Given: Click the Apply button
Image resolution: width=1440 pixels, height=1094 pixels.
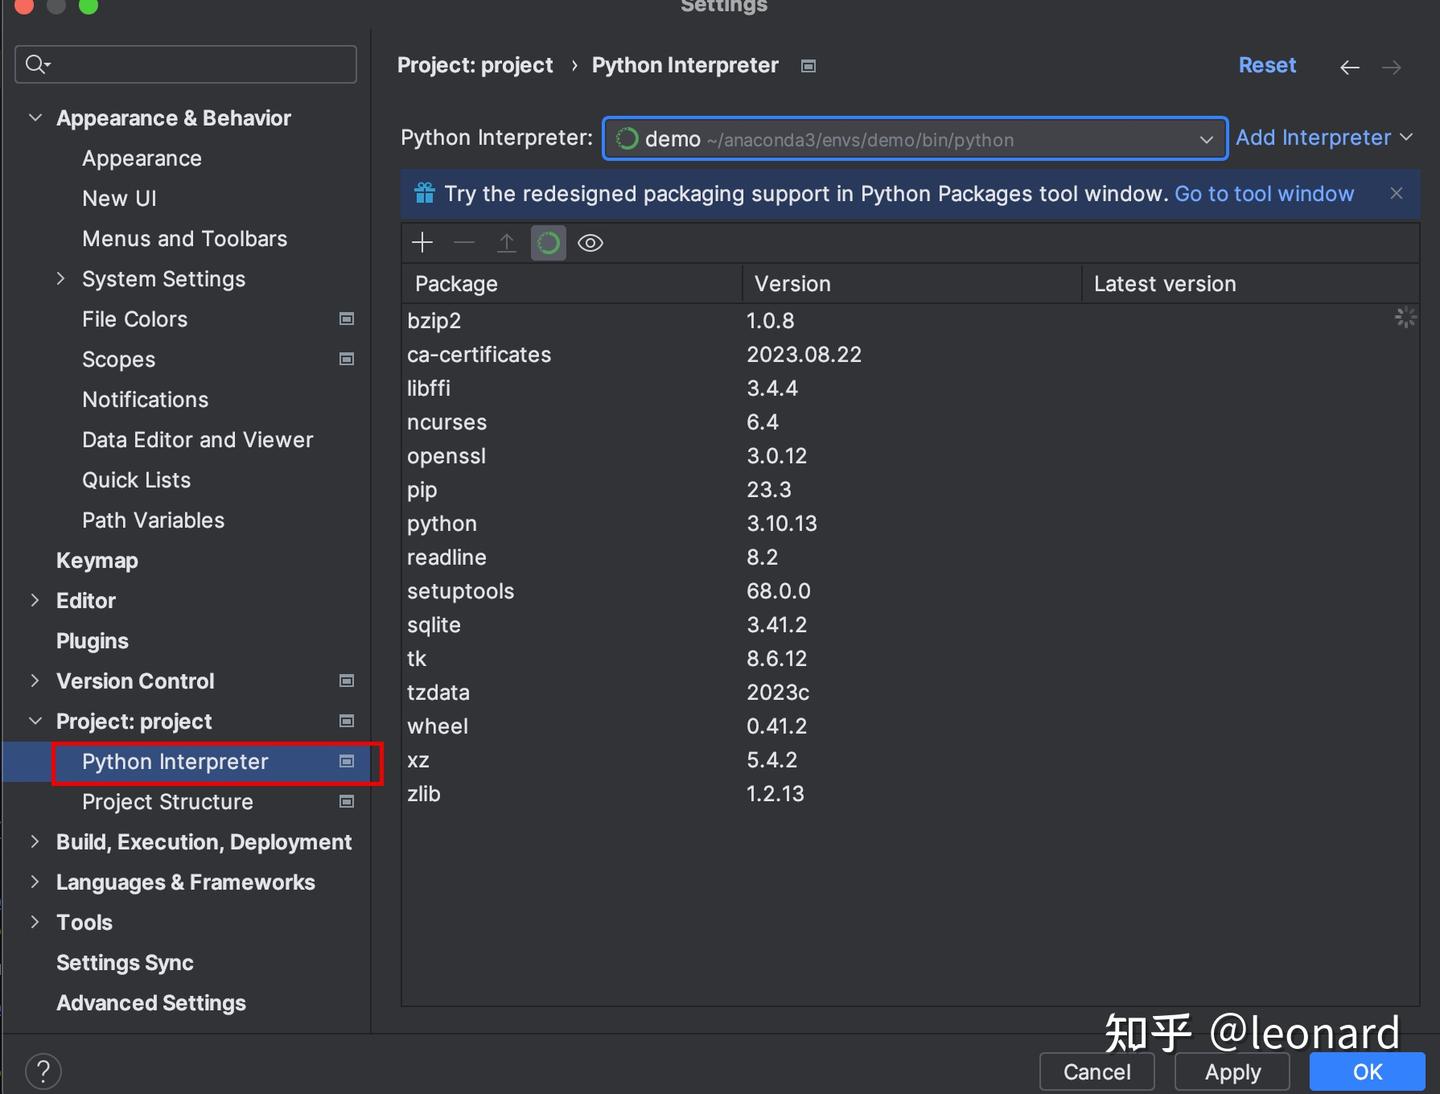Looking at the screenshot, I should point(1232,1071).
